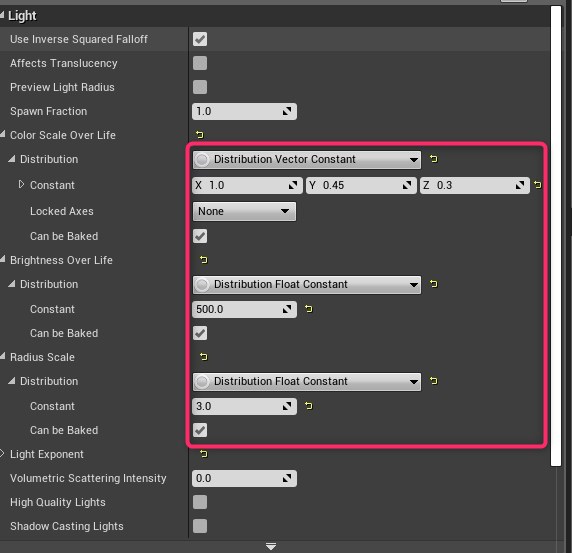This screenshot has width=572, height=553.
Task: Reset Radius Scale Constant 3.0 value
Action: [309, 406]
